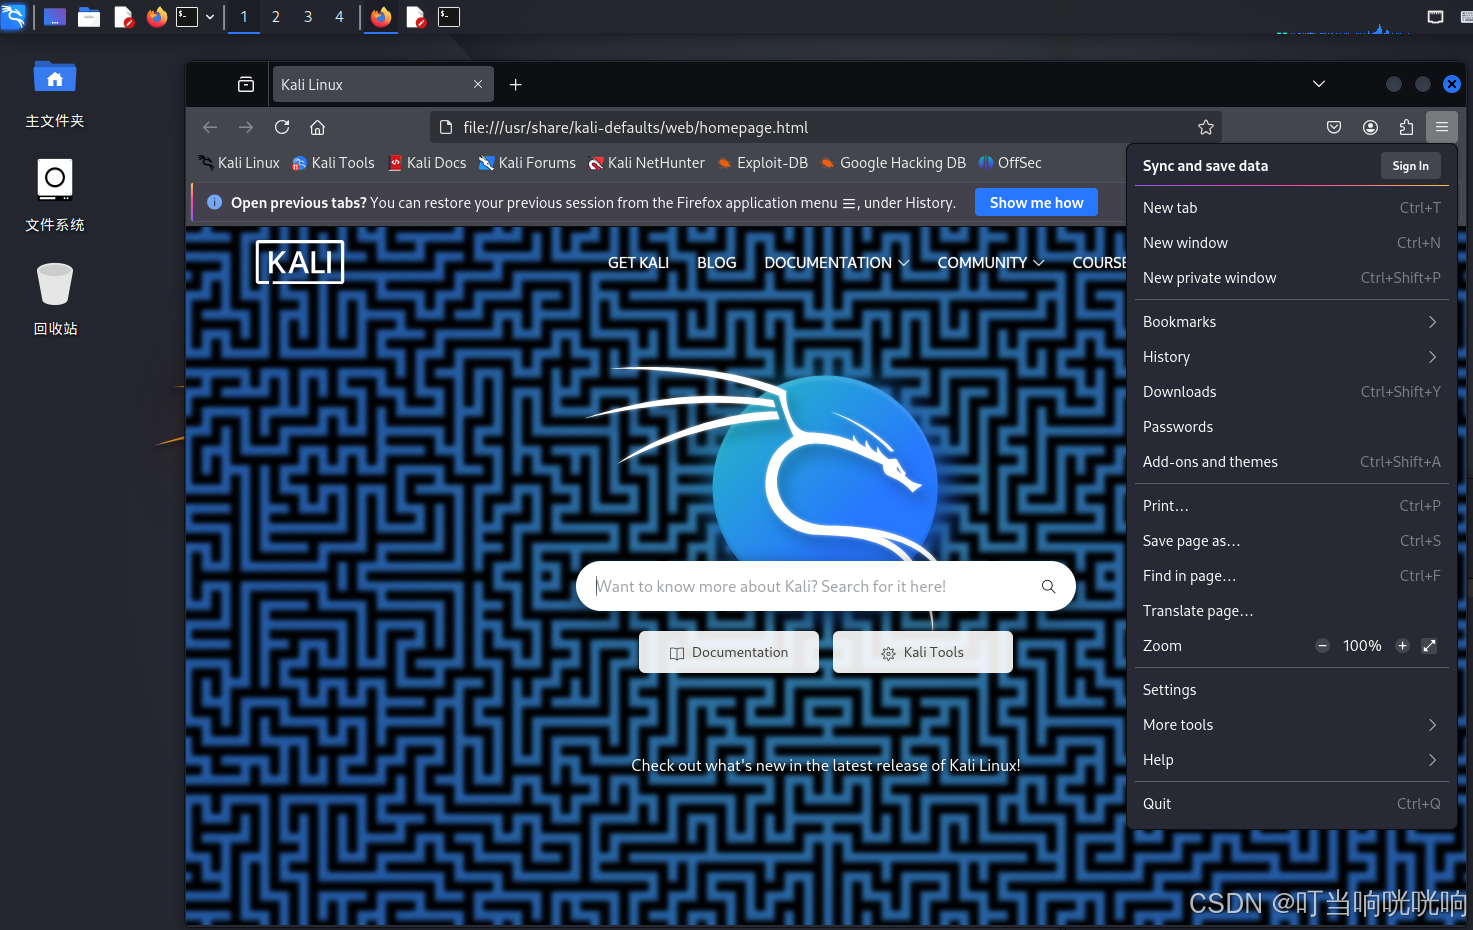Screen dimensions: 1473x930
Task: Click the Kali dragon application menu icon
Action: coord(13,16)
